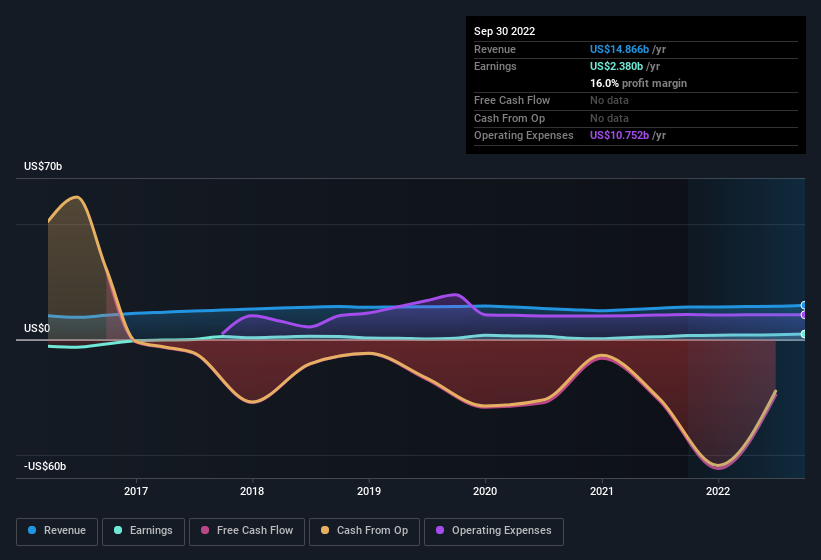The image size is (821, 560).
Task: Toggle Free Cash Flow legend button
Action: pyautogui.click(x=247, y=531)
